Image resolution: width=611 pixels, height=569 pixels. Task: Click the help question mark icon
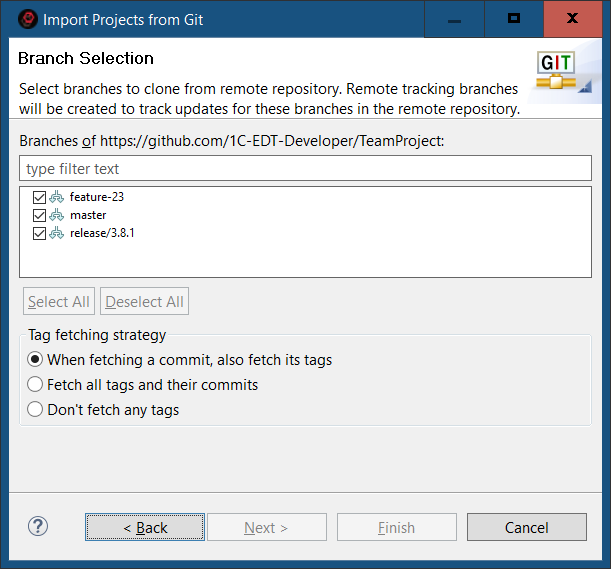(x=38, y=526)
